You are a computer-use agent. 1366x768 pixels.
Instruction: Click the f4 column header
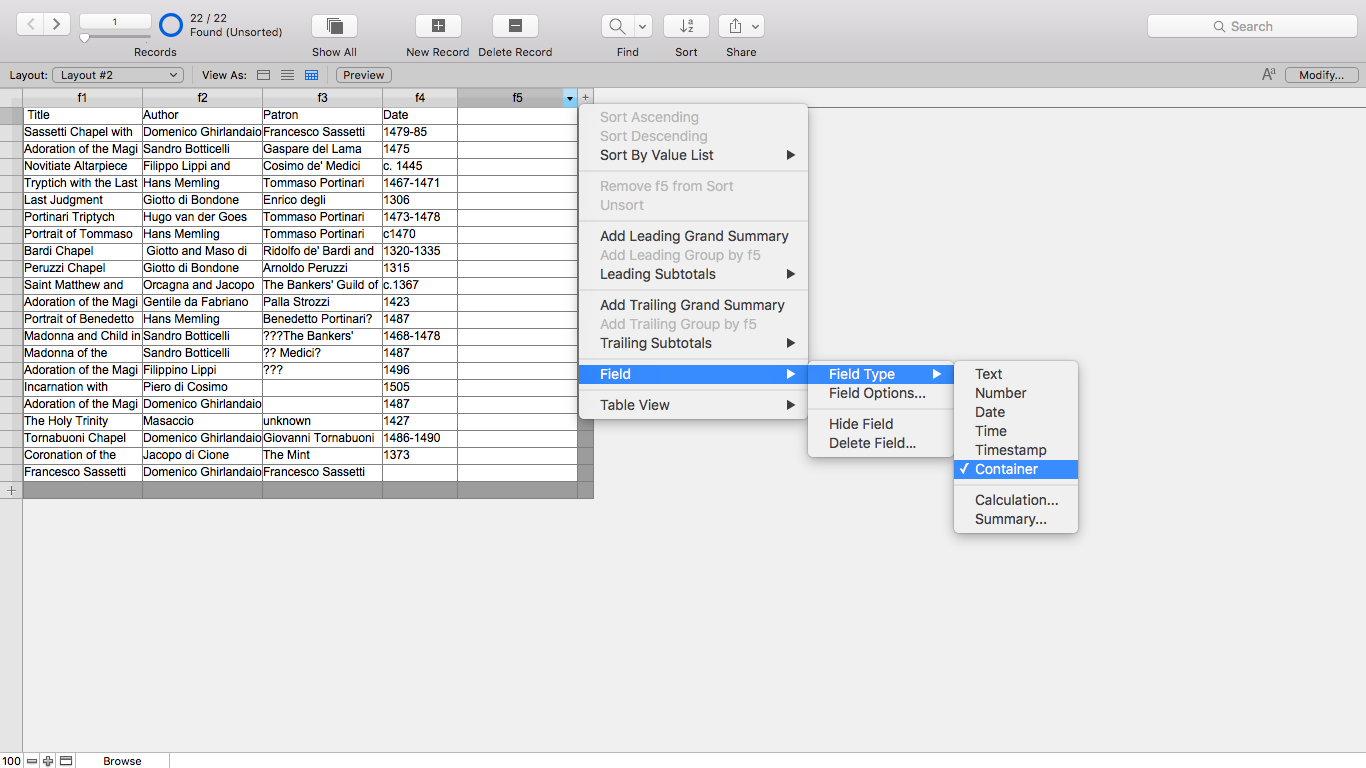(420, 98)
